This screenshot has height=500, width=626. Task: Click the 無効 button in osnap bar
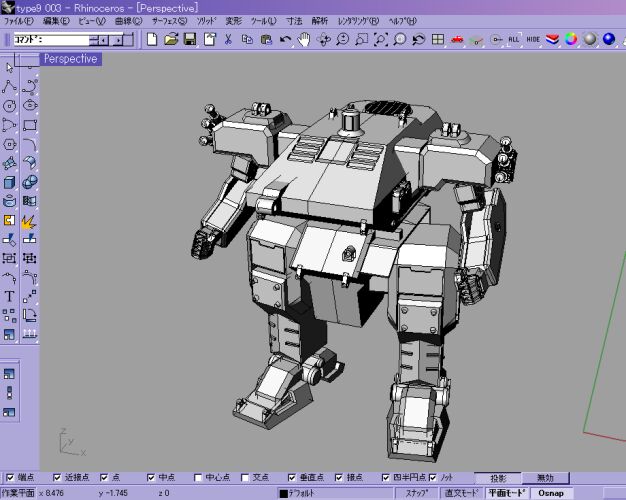[x=545, y=478]
